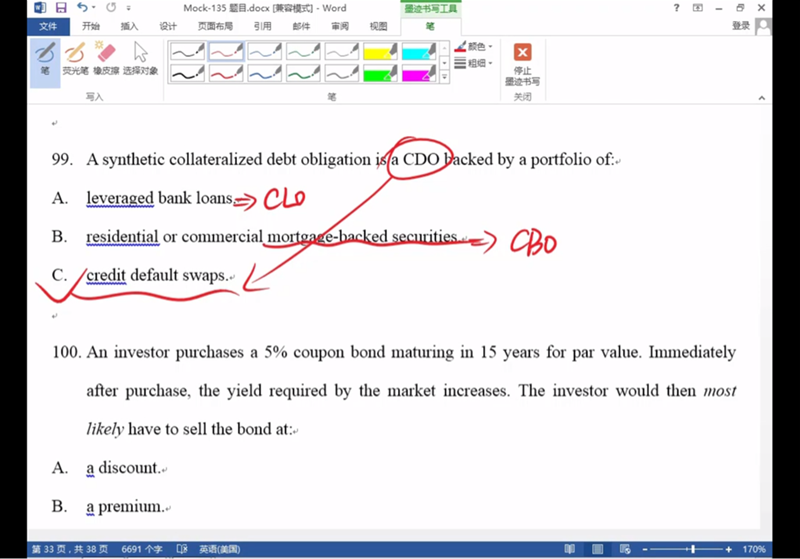Select the Eraser (橡皮擦) tool
Image resolution: width=800 pixels, height=559 pixels.
[x=105, y=58]
